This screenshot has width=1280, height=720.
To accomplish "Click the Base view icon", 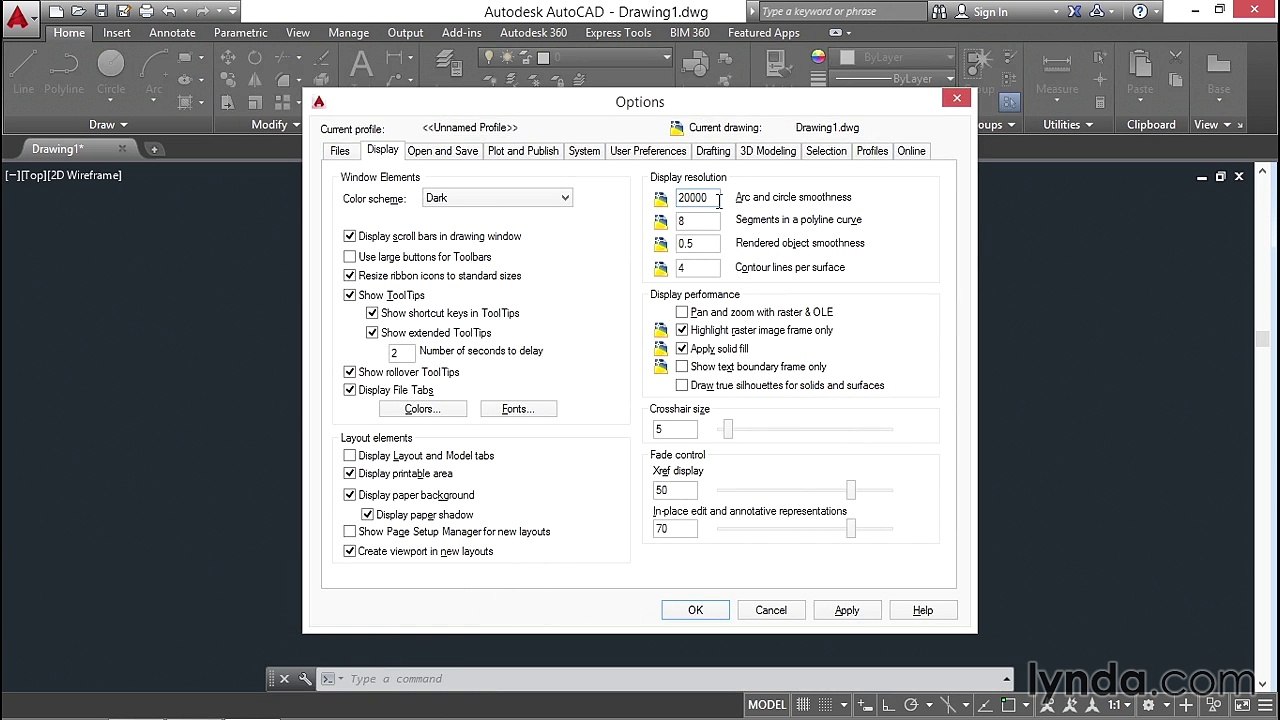I will (x=1218, y=72).
